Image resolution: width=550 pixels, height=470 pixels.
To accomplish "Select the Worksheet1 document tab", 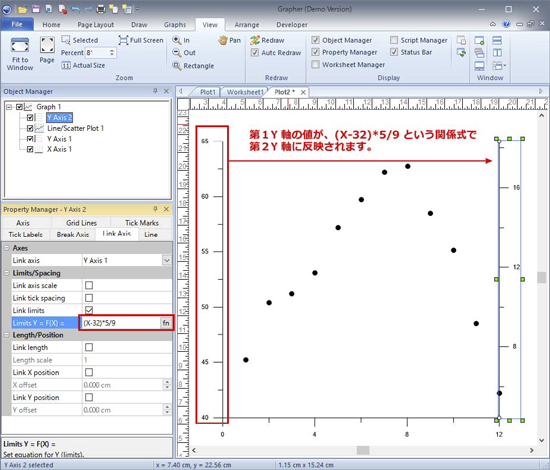I will tap(244, 92).
